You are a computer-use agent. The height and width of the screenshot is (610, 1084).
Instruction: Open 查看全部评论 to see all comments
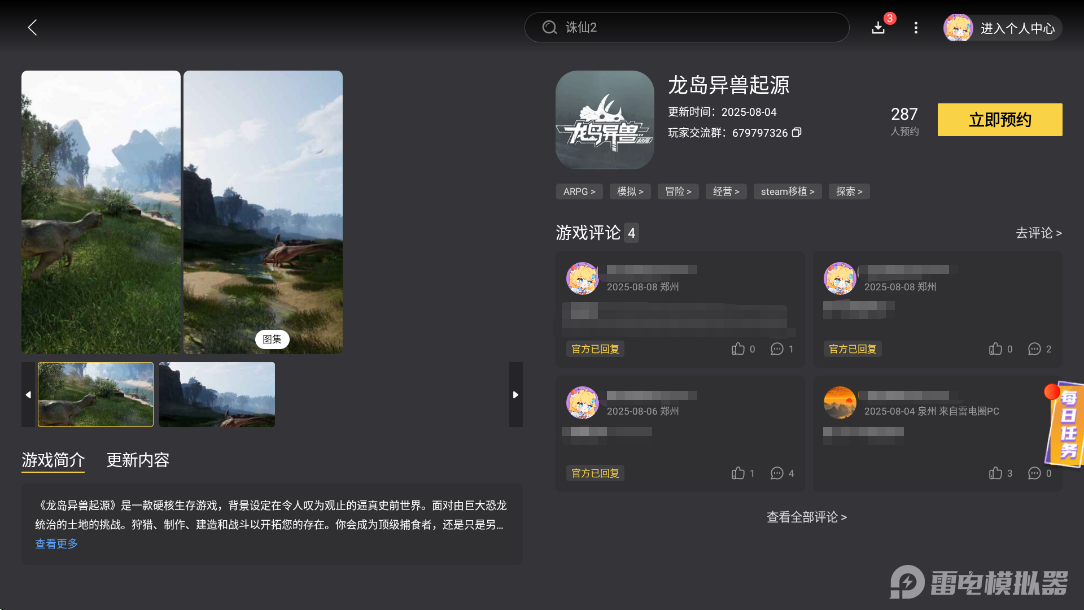pyautogui.click(x=808, y=516)
